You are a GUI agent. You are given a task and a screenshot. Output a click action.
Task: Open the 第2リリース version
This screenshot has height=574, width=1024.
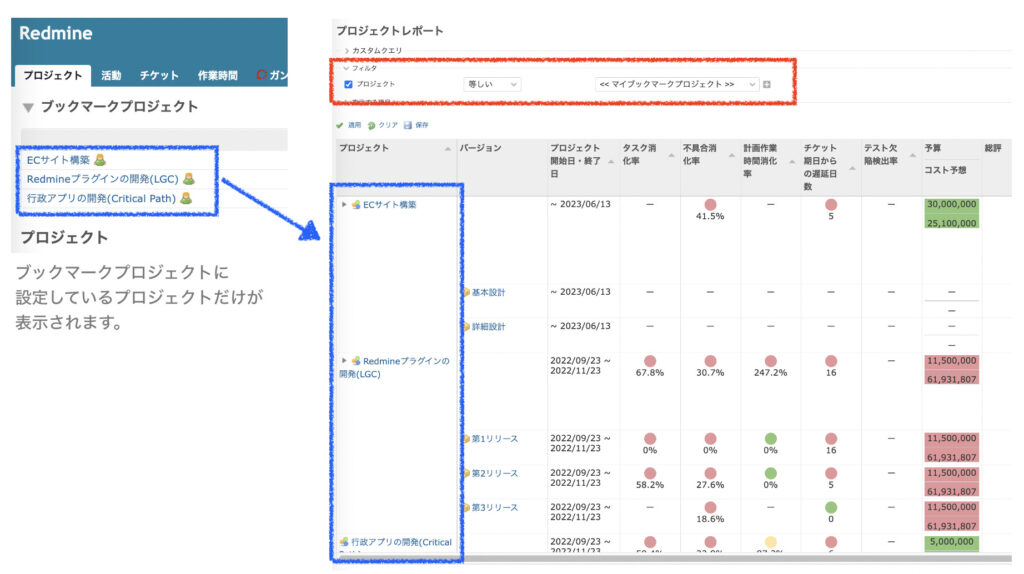point(494,473)
